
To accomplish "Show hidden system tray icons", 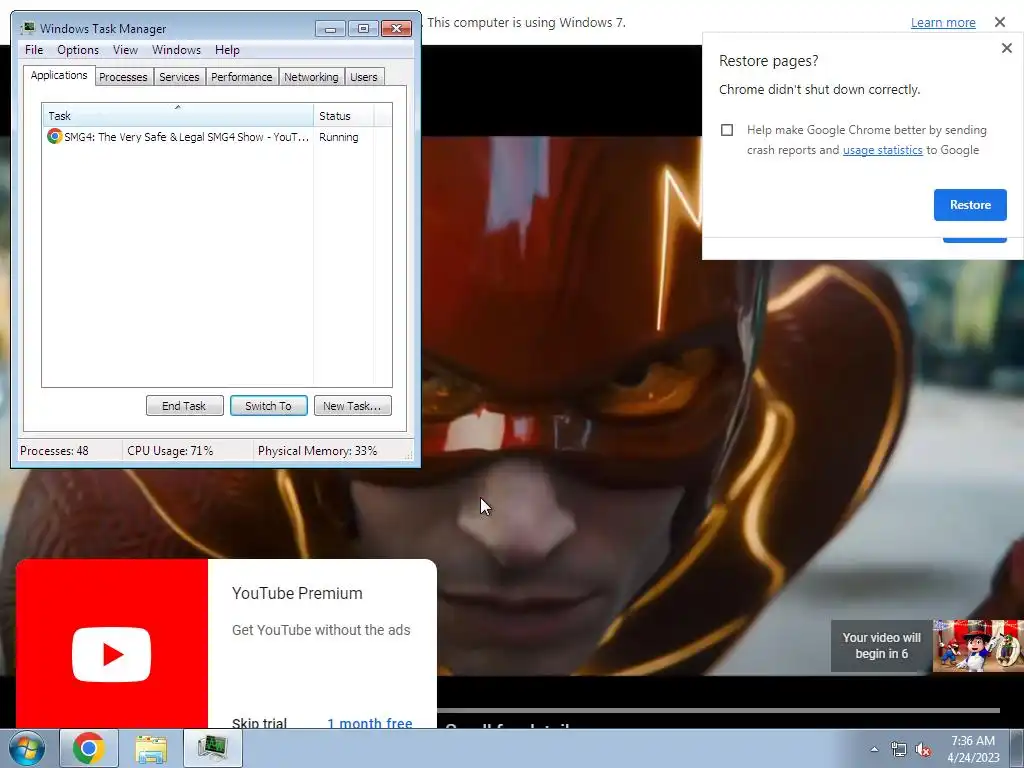I will [874, 749].
